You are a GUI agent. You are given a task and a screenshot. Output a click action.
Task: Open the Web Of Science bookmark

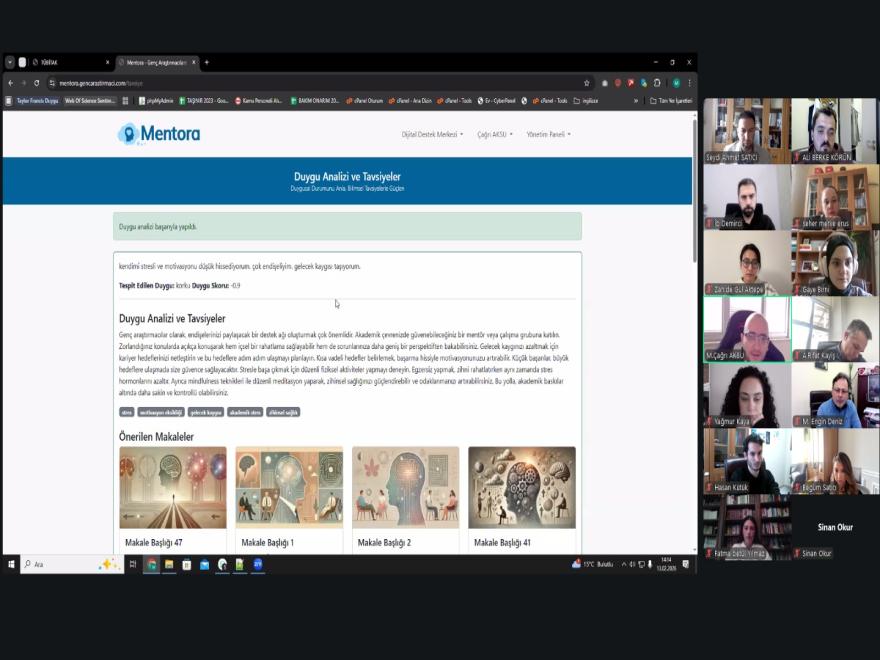tap(90, 101)
